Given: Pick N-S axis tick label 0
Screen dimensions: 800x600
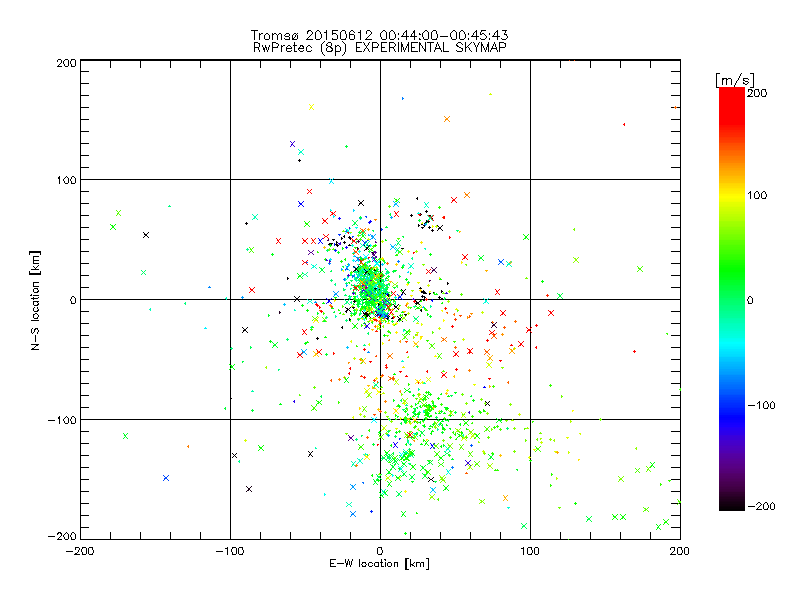Looking at the screenshot, I should point(73,300).
